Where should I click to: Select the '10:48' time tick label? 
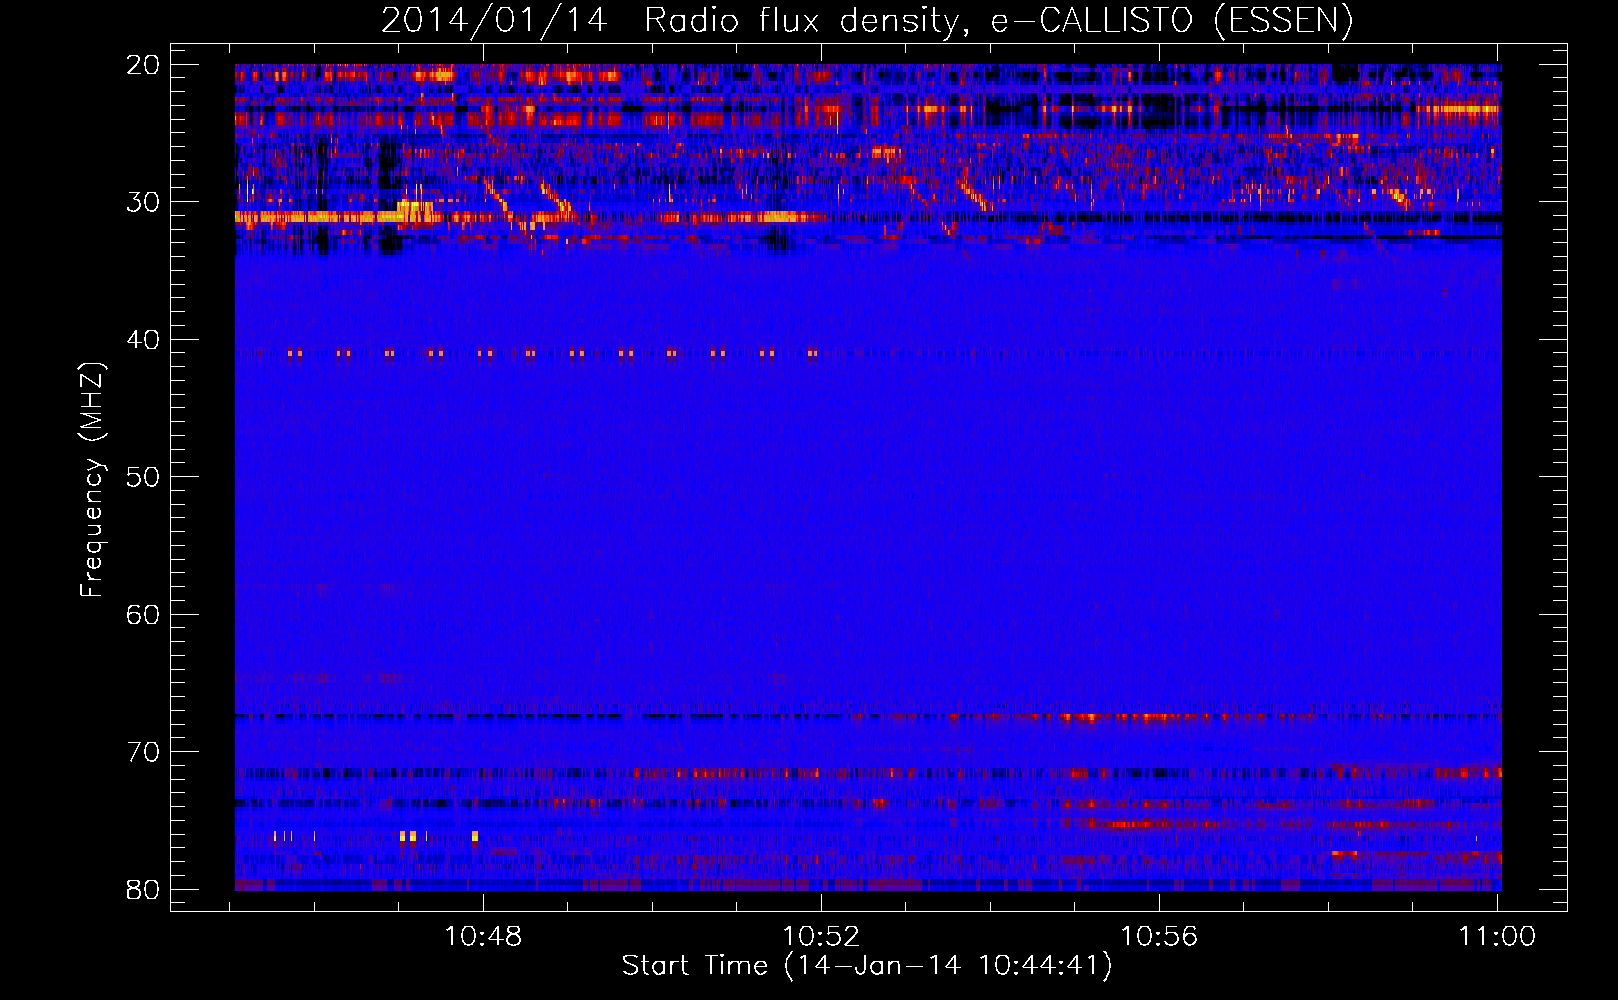click(483, 937)
